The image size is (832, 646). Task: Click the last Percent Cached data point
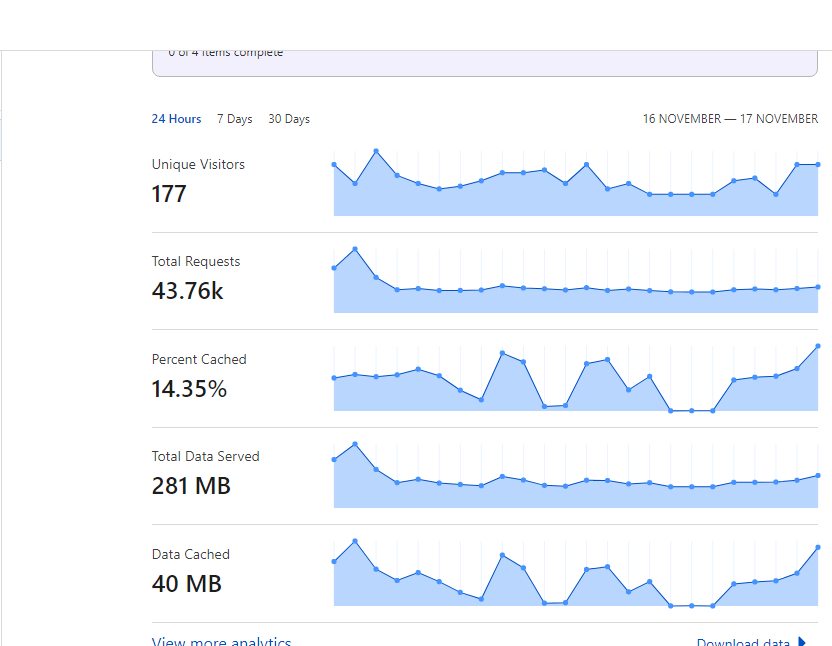(818, 346)
